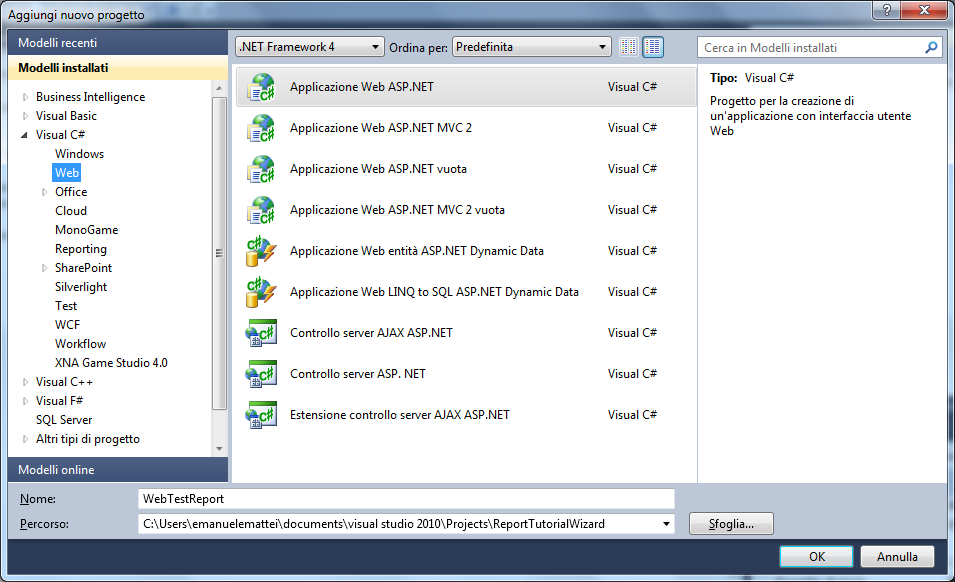Expand the Altri tipi di progetto node
This screenshot has width=955, height=582.
tap(25, 439)
